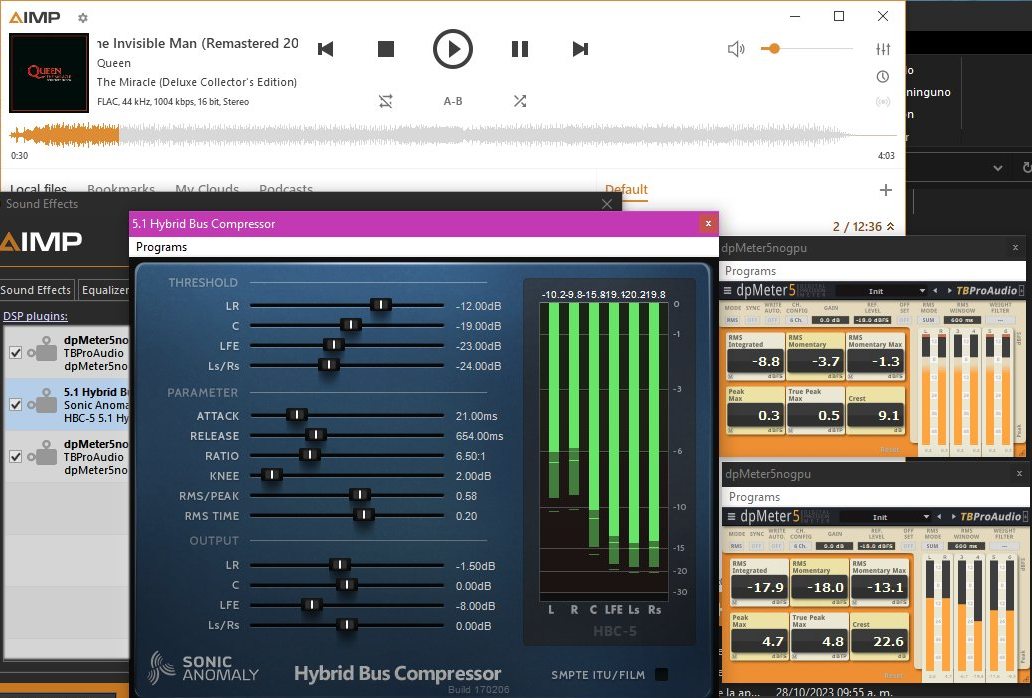The height and width of the screenshot is (698, 1032).
Task: Adjust the LR output slider at -1.50dB
Action: click(x=340, y=564)
